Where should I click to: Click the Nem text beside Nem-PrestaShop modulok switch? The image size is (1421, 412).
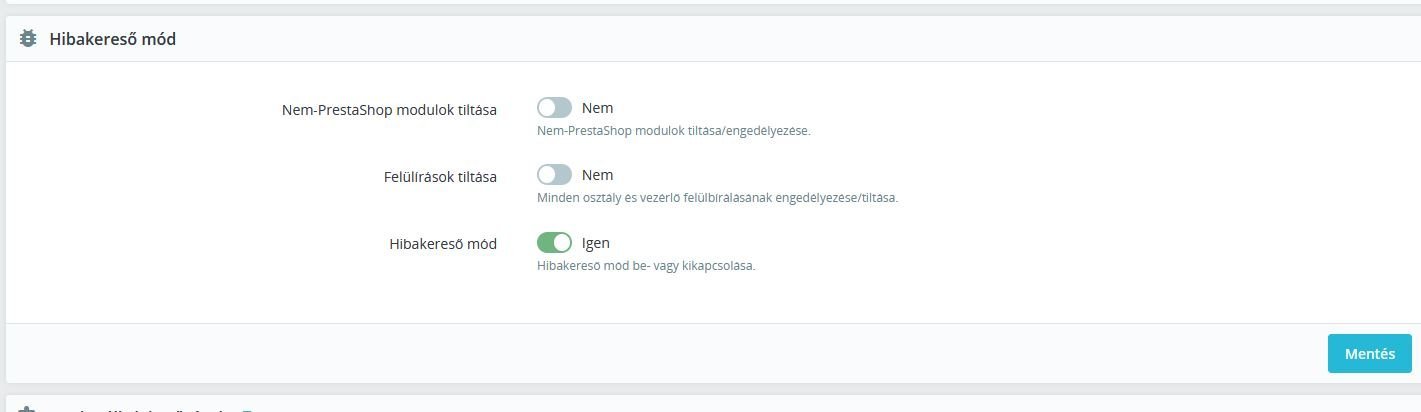[597, 108]
